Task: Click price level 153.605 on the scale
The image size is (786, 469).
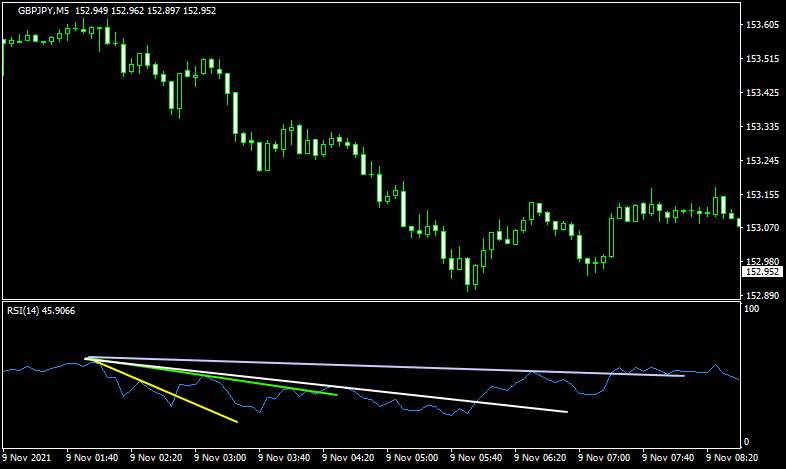Action: click(762, 25)
